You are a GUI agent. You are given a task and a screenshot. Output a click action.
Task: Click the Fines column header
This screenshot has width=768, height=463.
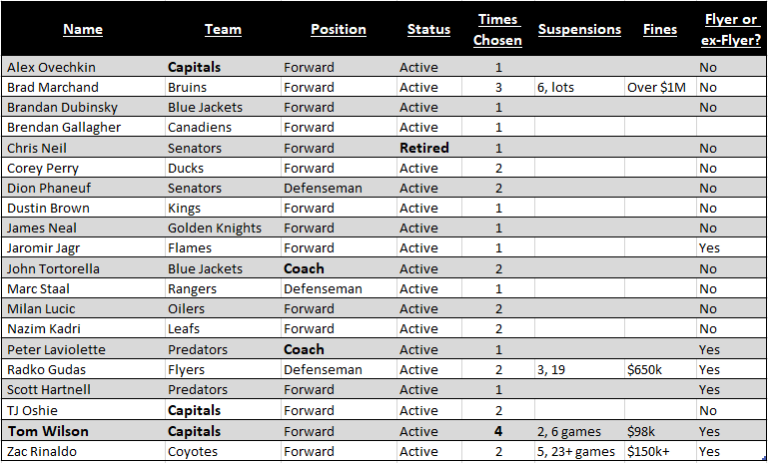(660, 29)
